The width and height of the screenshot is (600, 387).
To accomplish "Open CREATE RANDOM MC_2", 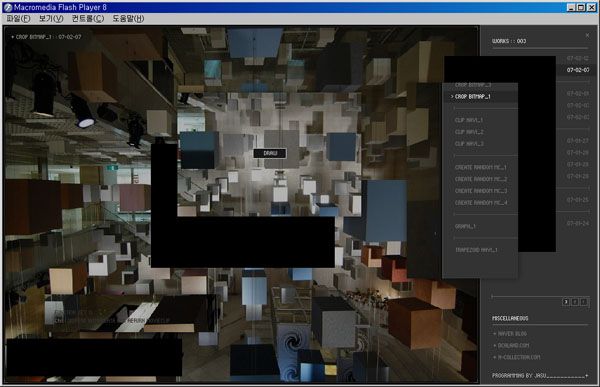I will (481, 179).
